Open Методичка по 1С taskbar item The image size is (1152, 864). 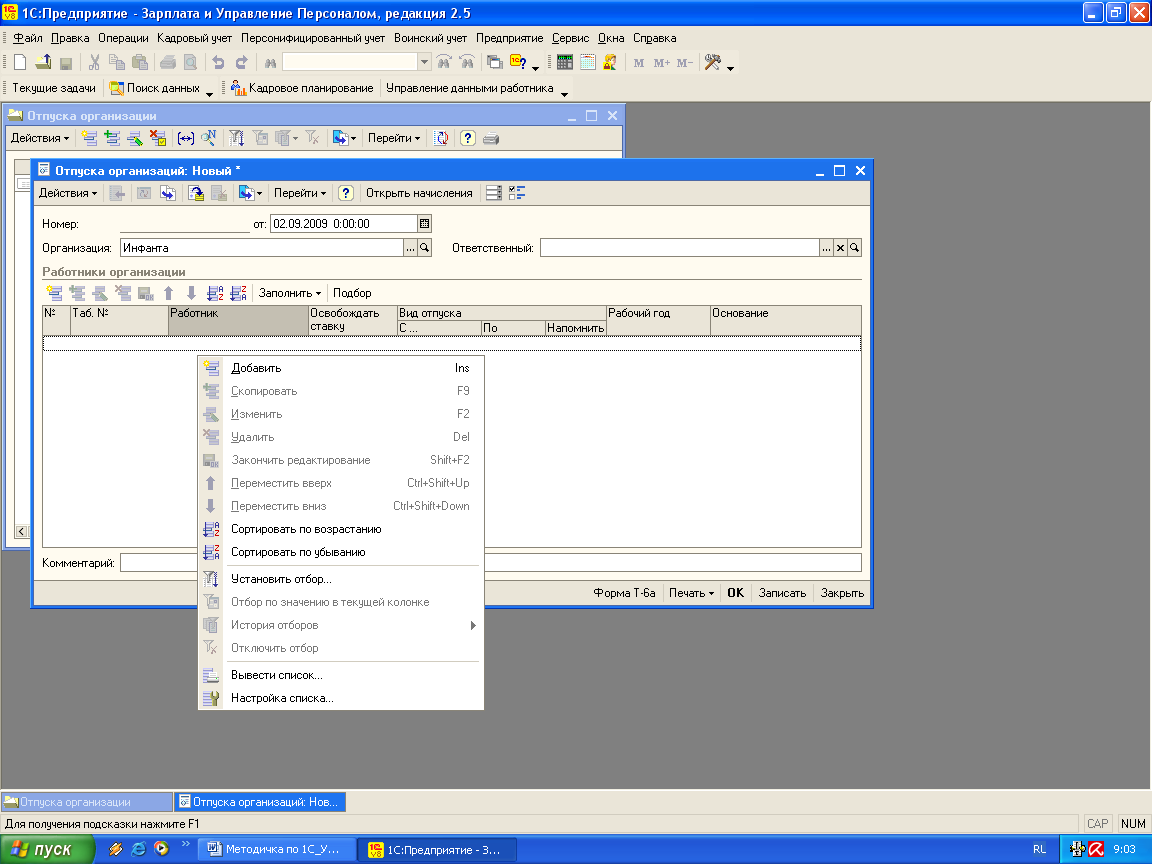tap(278, 849)
